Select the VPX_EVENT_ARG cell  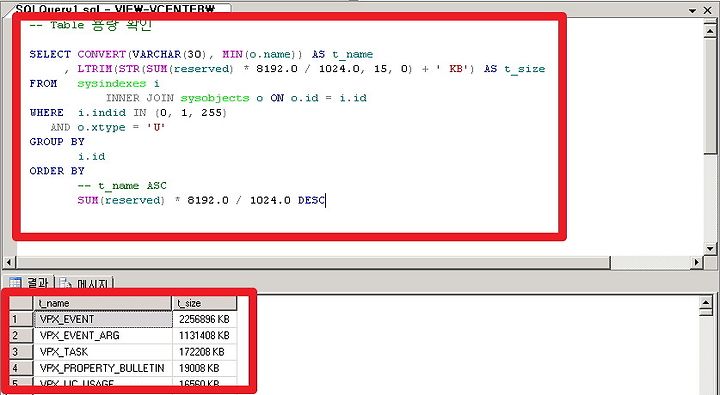click(103, 336)
